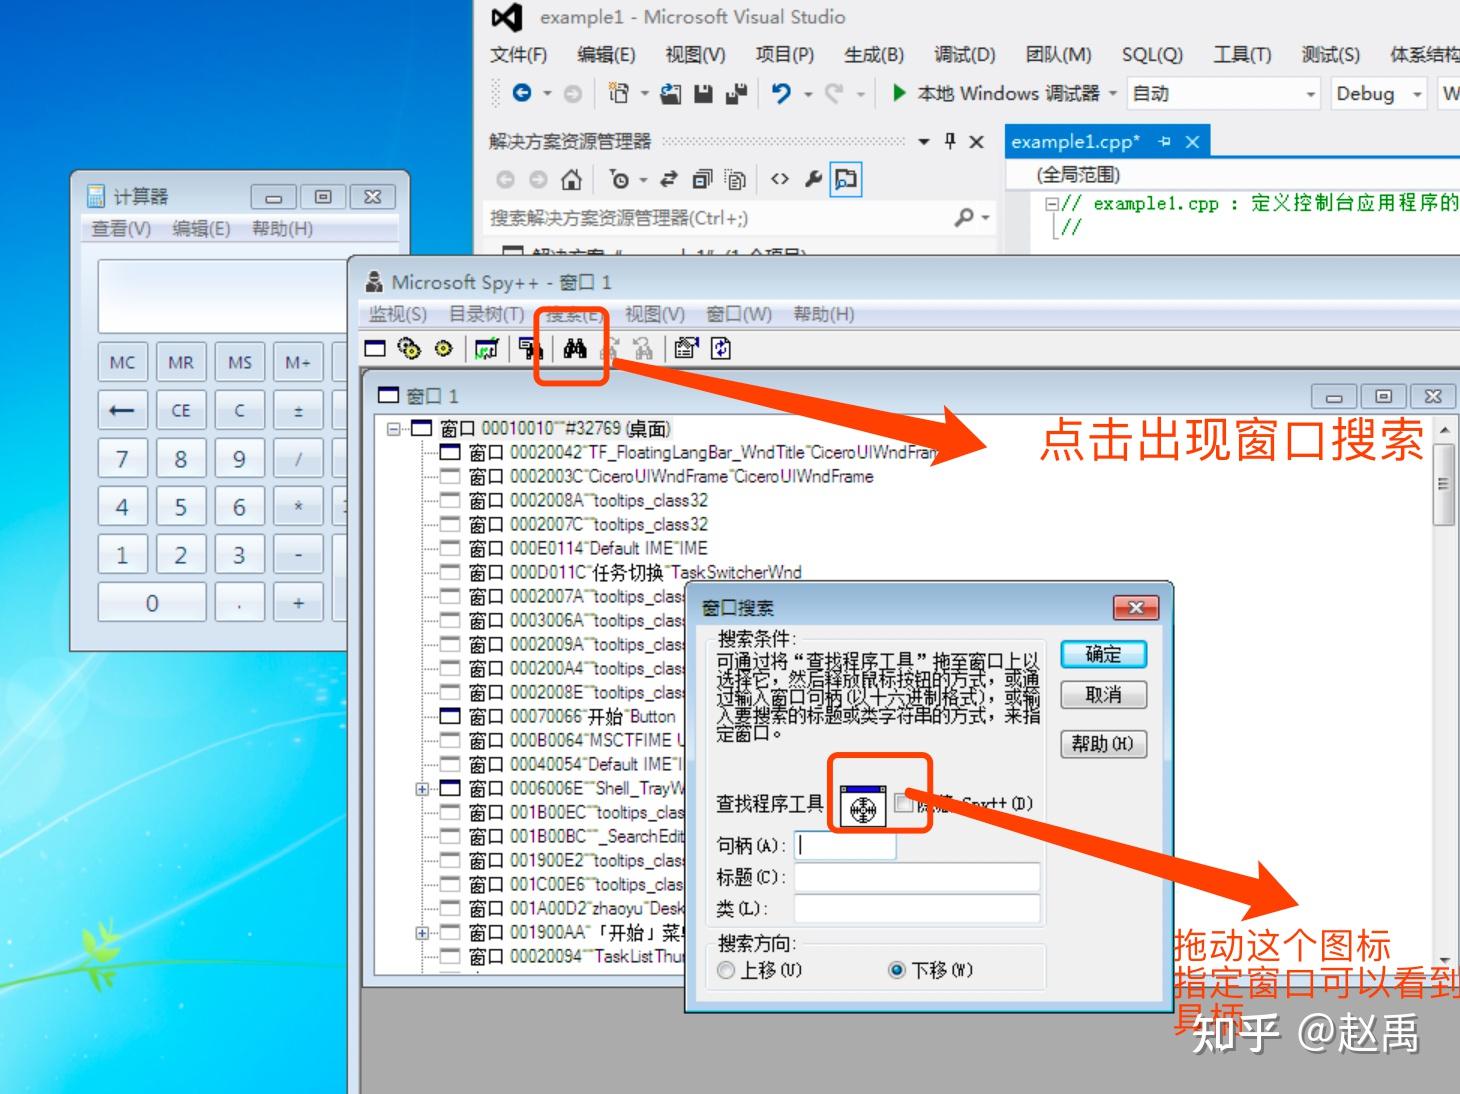Click the Save All icon in Visual Studio
Image resolution: width=1460 pixels, height=1094 pixels.
pyautogui.click(x=737, y=93)
